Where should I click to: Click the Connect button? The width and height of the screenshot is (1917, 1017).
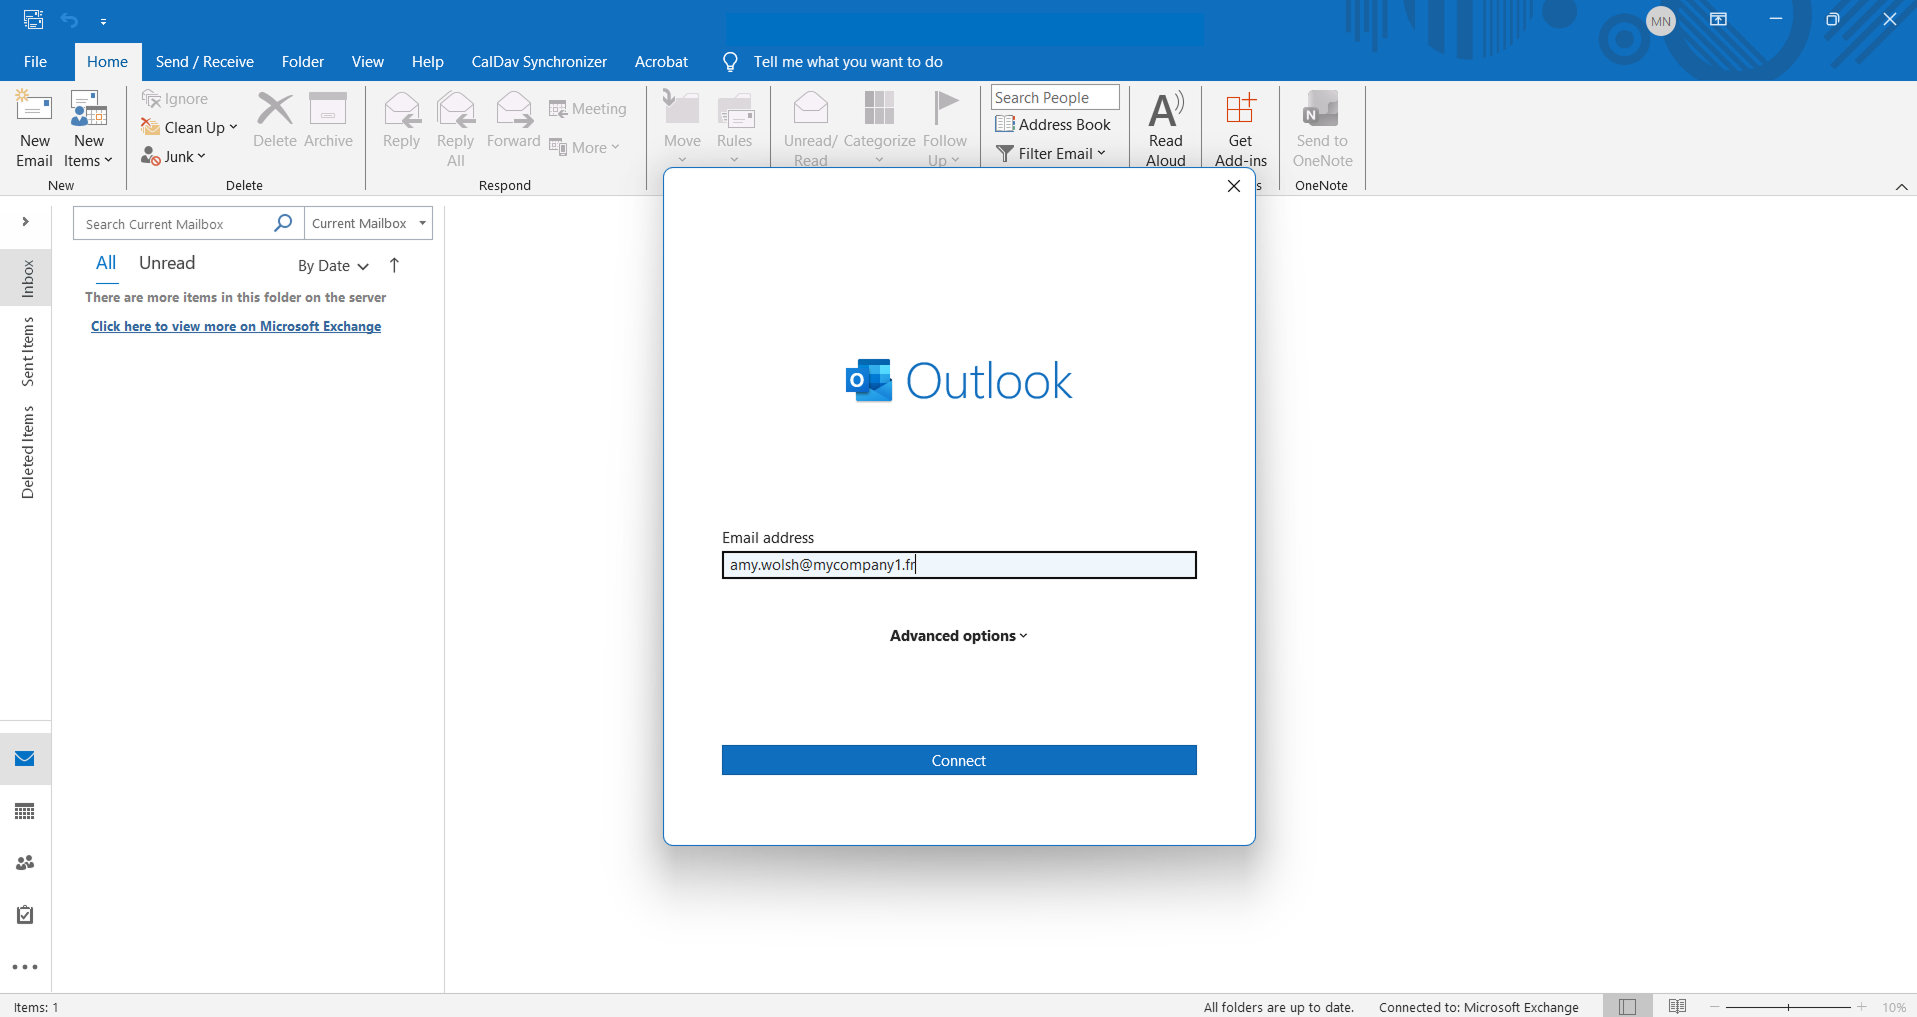959,760
